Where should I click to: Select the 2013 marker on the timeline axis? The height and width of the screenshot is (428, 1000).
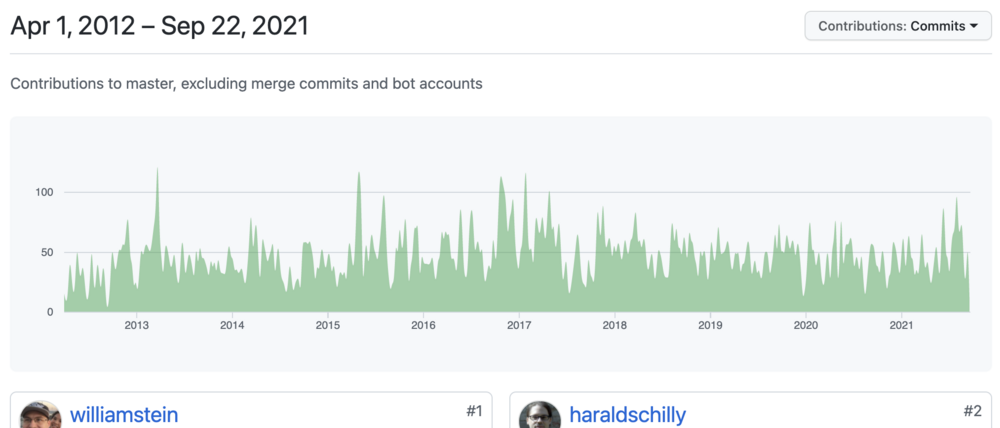[x=136, y=325]
